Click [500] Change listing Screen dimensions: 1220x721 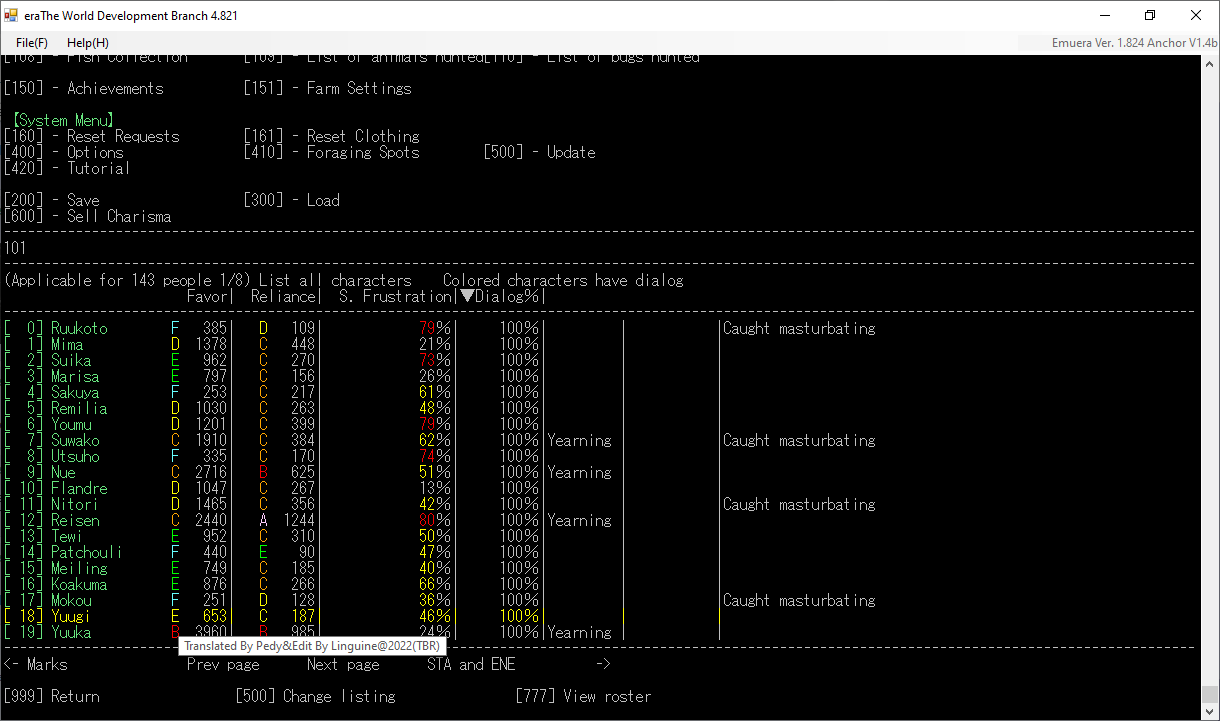tap(315, 697)
